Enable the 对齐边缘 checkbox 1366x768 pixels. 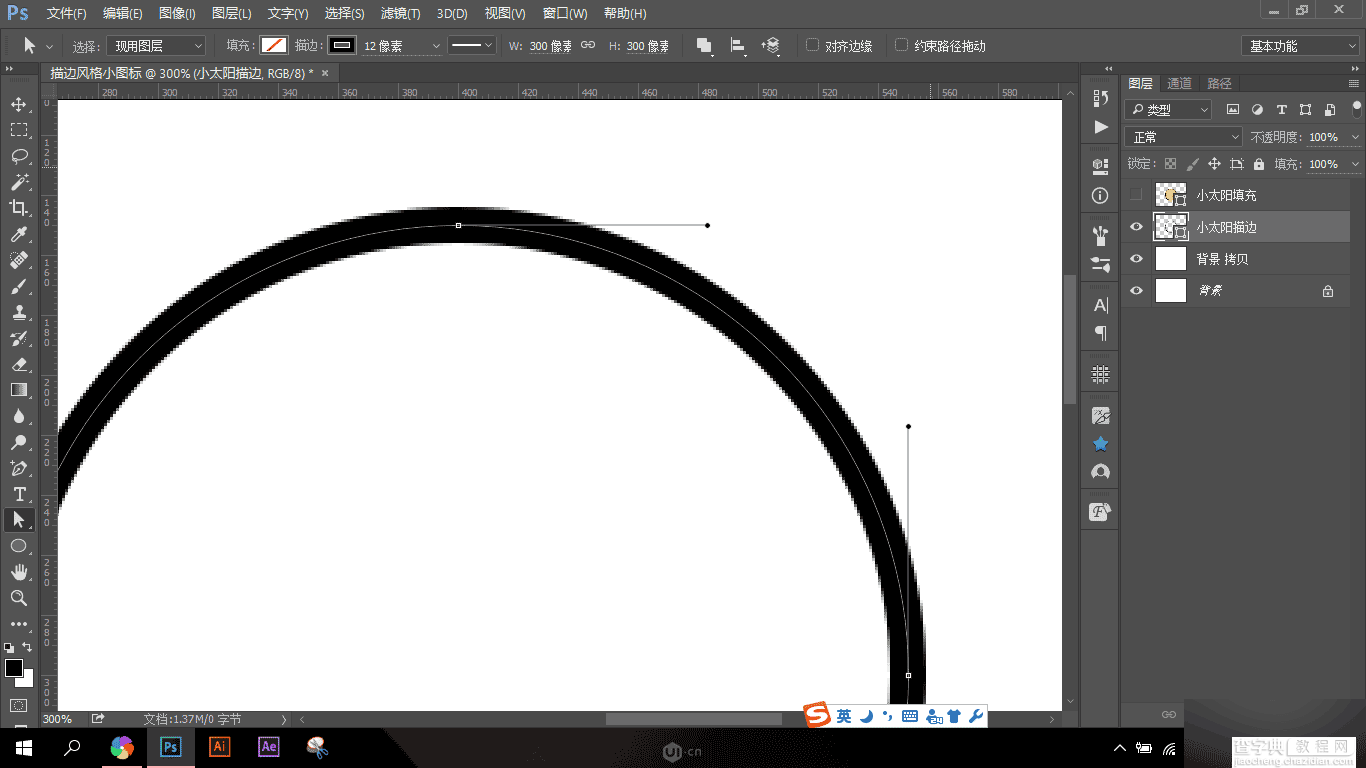[x=813, y=45]
